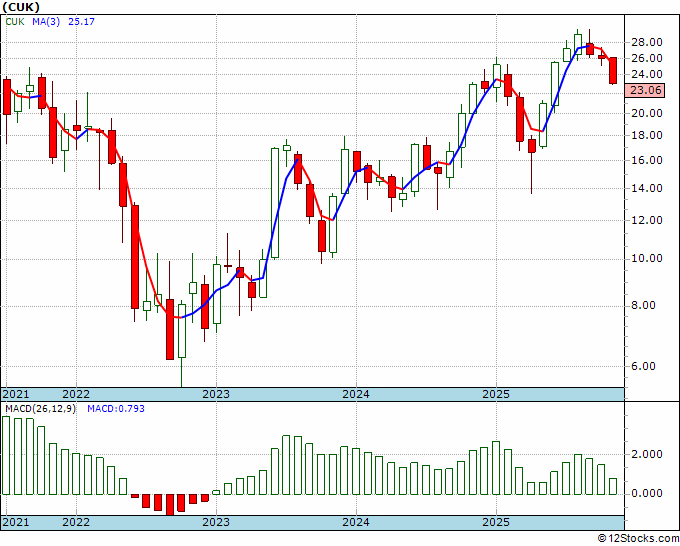
Task: Click the 14.00 price axis label
Action: tap(646, 188)
